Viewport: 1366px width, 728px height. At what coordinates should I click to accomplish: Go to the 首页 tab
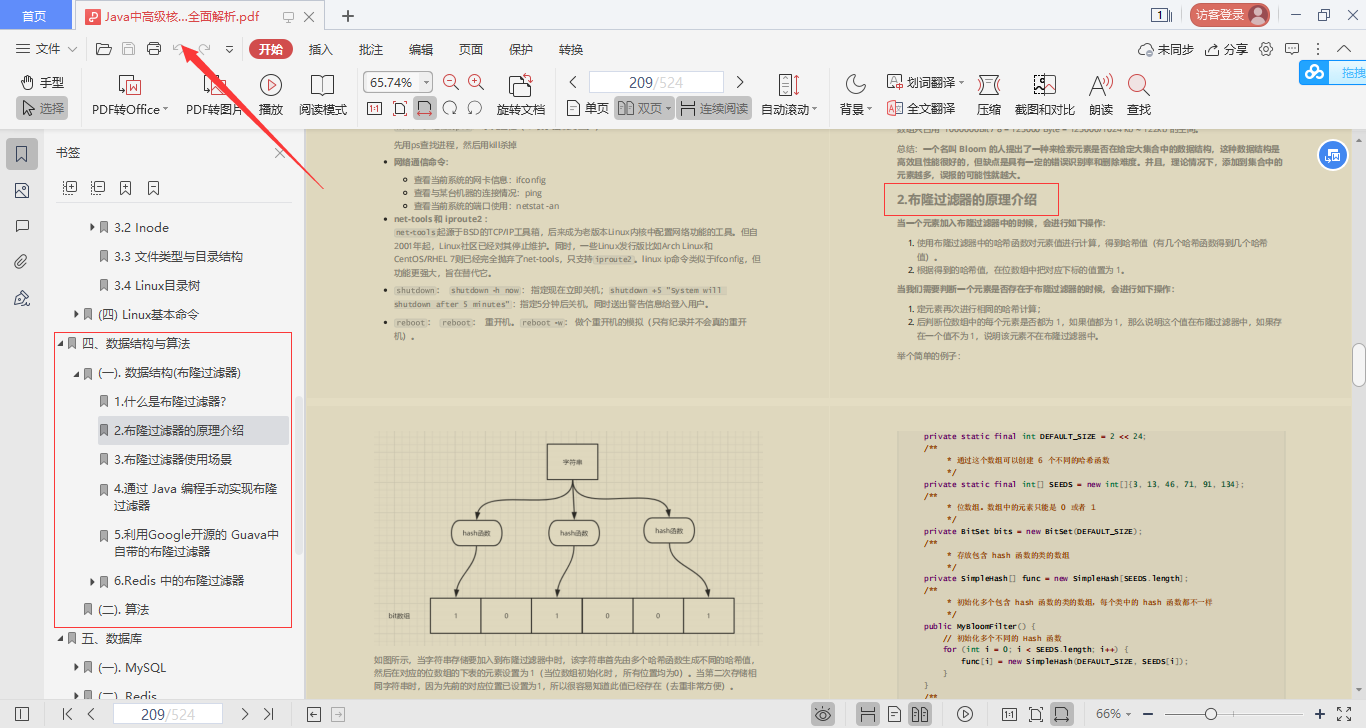(35, 16)
